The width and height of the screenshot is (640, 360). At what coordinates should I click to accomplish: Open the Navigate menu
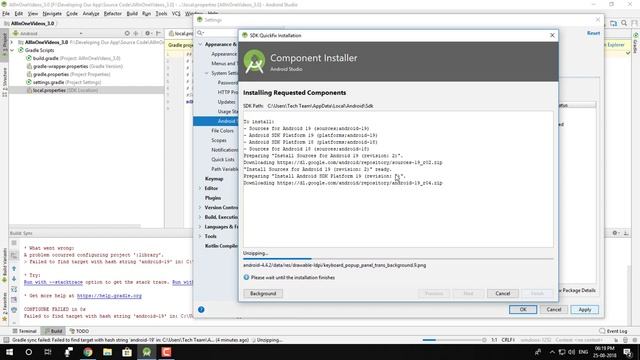(52, 13)
